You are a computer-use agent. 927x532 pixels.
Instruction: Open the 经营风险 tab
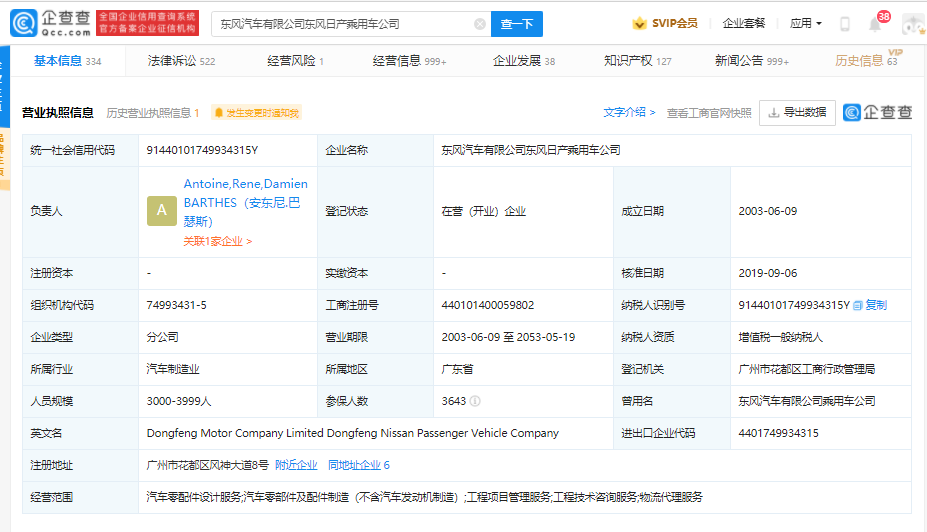pos(295,61)
